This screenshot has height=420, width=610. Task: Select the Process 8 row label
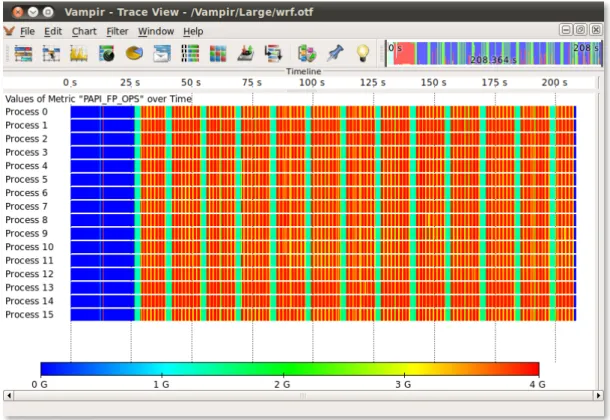click(26, 220)
